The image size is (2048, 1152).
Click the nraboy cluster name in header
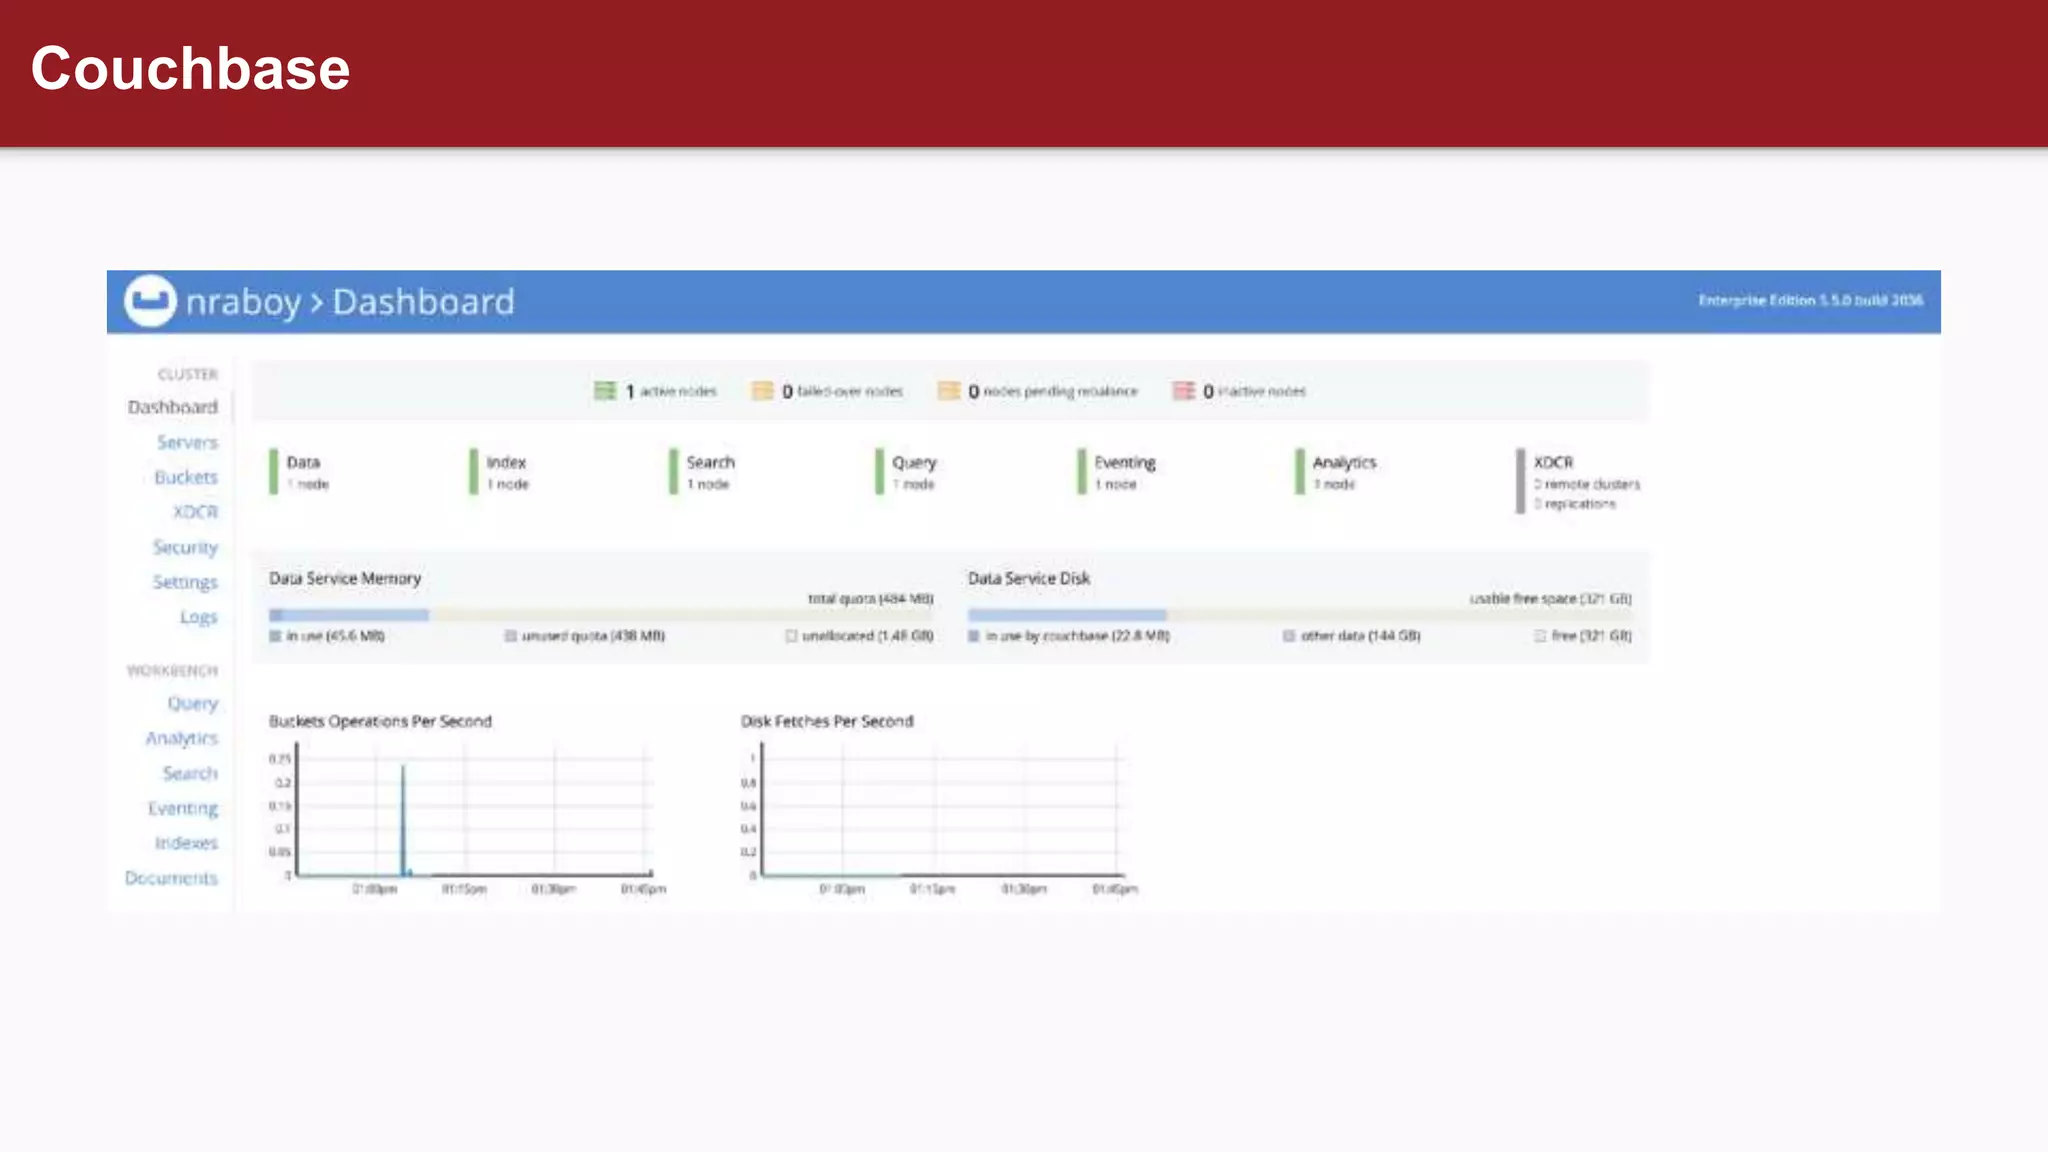pyautogui.click(x=243, y=302)
